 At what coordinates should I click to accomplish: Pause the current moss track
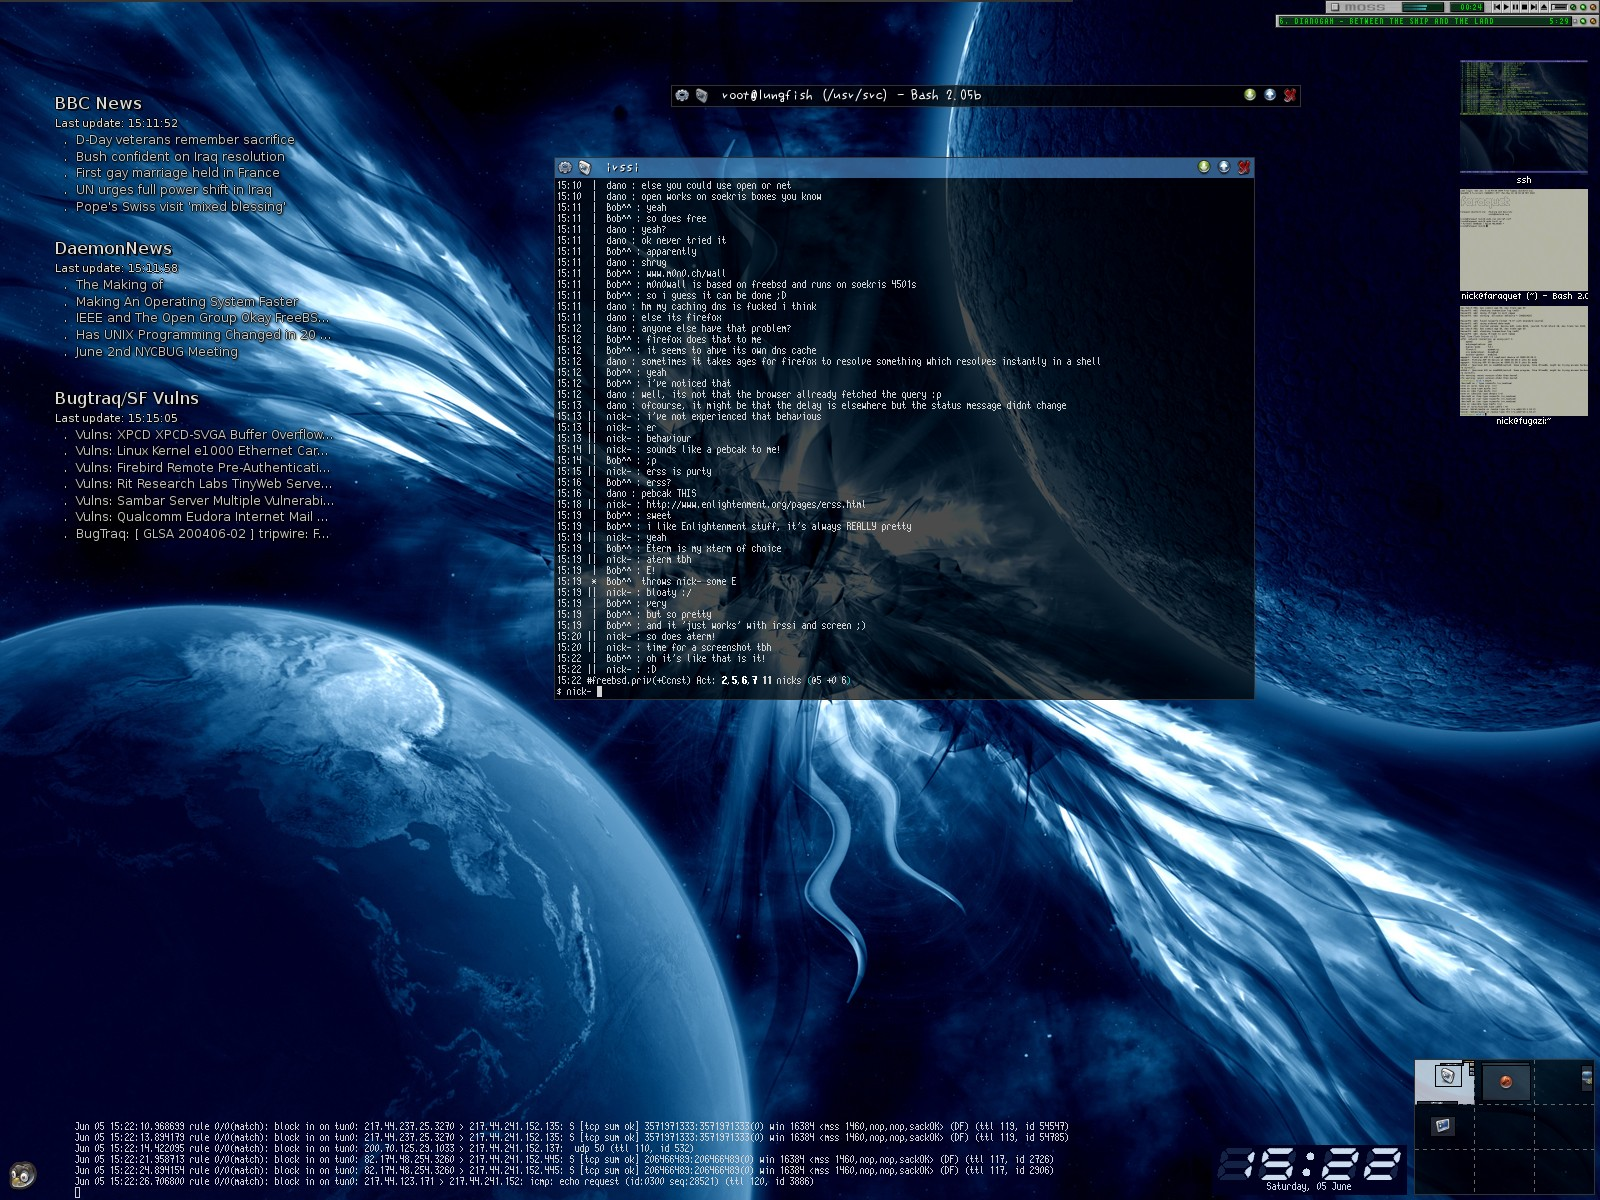1515,7
